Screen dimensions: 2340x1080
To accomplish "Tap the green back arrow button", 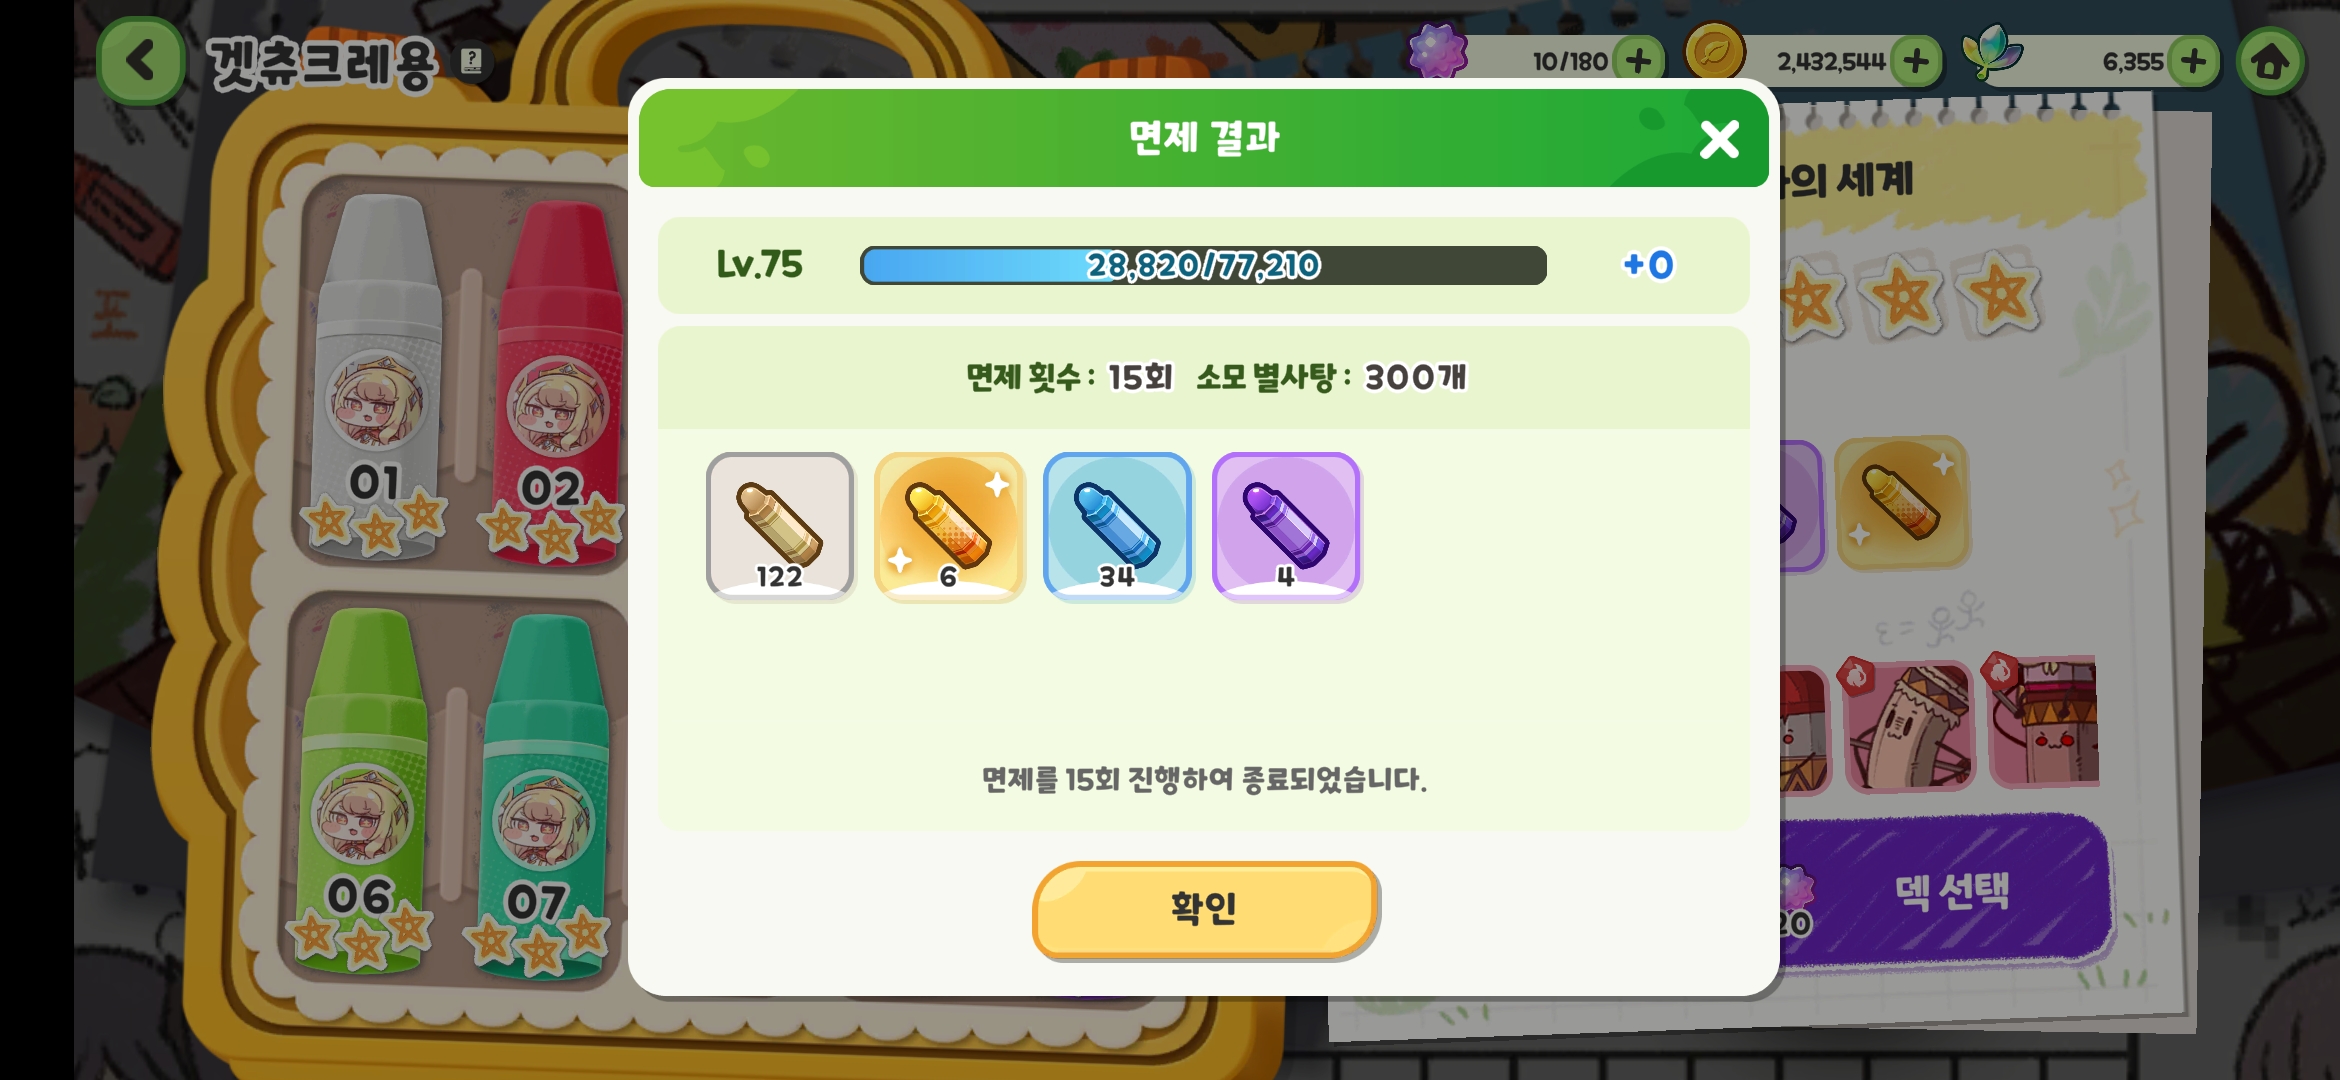I will (141, 61).
